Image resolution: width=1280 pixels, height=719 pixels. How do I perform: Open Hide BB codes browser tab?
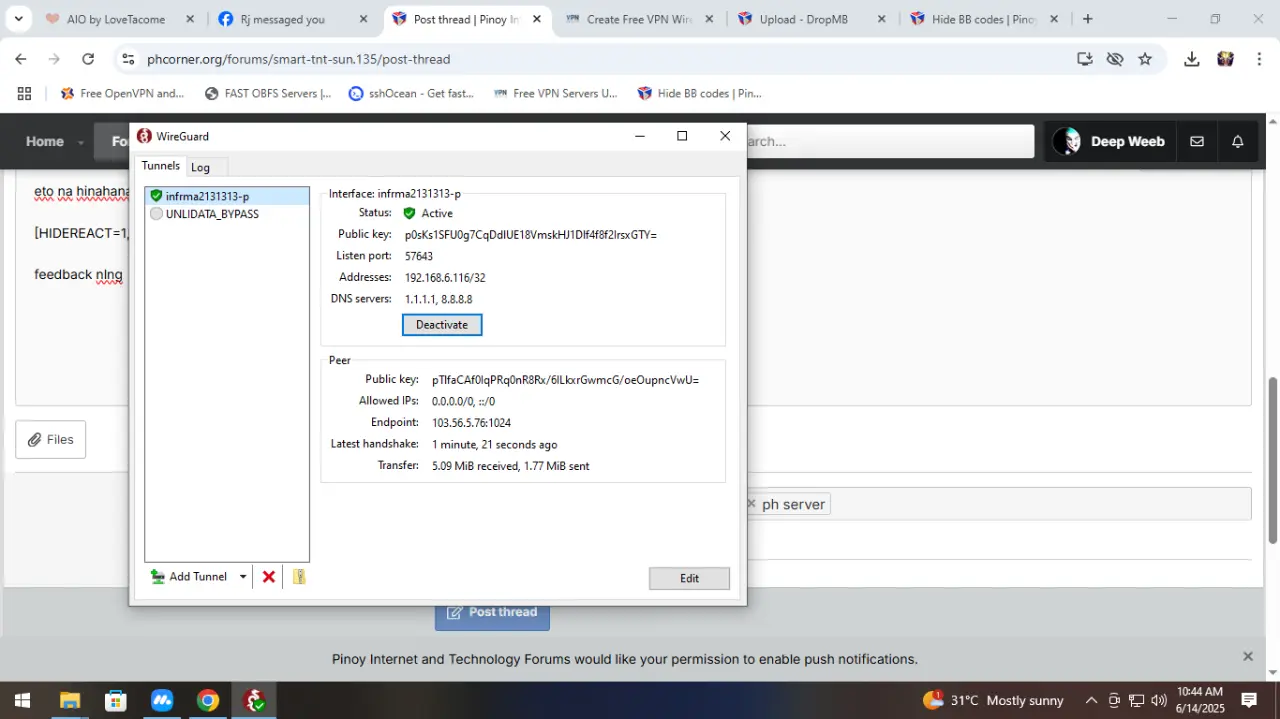pyautogui.click(x=984, y=19)
